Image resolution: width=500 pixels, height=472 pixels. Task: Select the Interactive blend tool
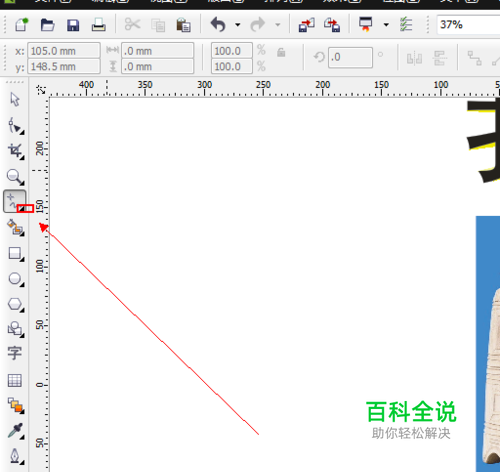[x=15, y=405]
